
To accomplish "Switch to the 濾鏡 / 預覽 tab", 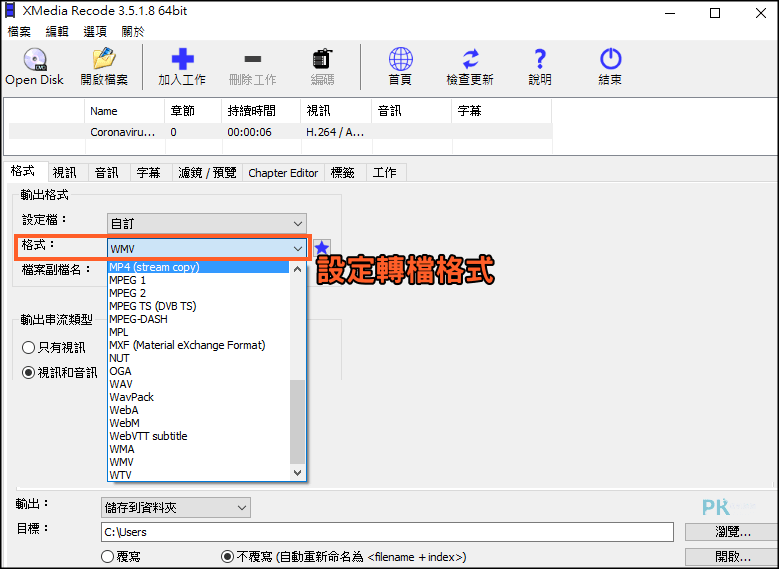I will coord(207,172).
